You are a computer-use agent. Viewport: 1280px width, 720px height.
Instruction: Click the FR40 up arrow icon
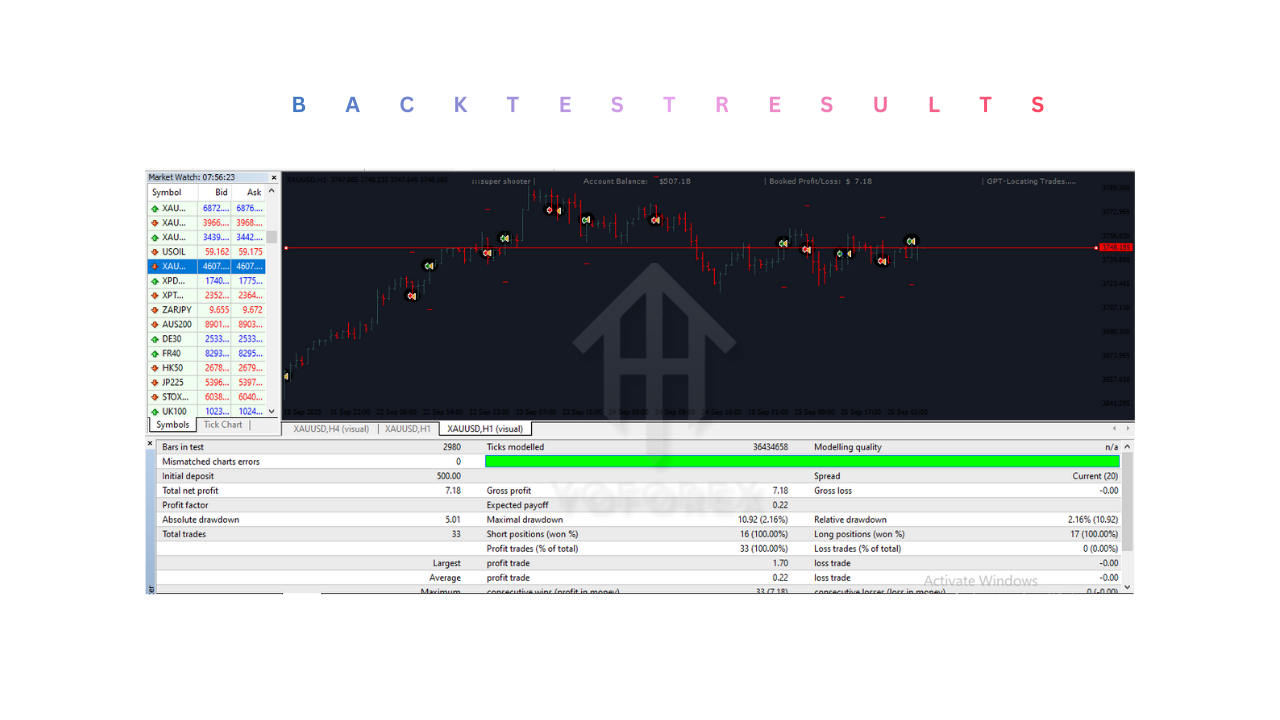[x=155, y=354]
